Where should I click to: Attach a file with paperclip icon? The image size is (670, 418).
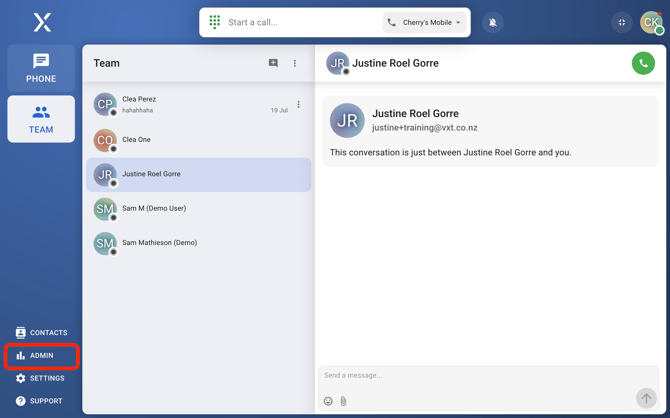[x=343, y=401]
